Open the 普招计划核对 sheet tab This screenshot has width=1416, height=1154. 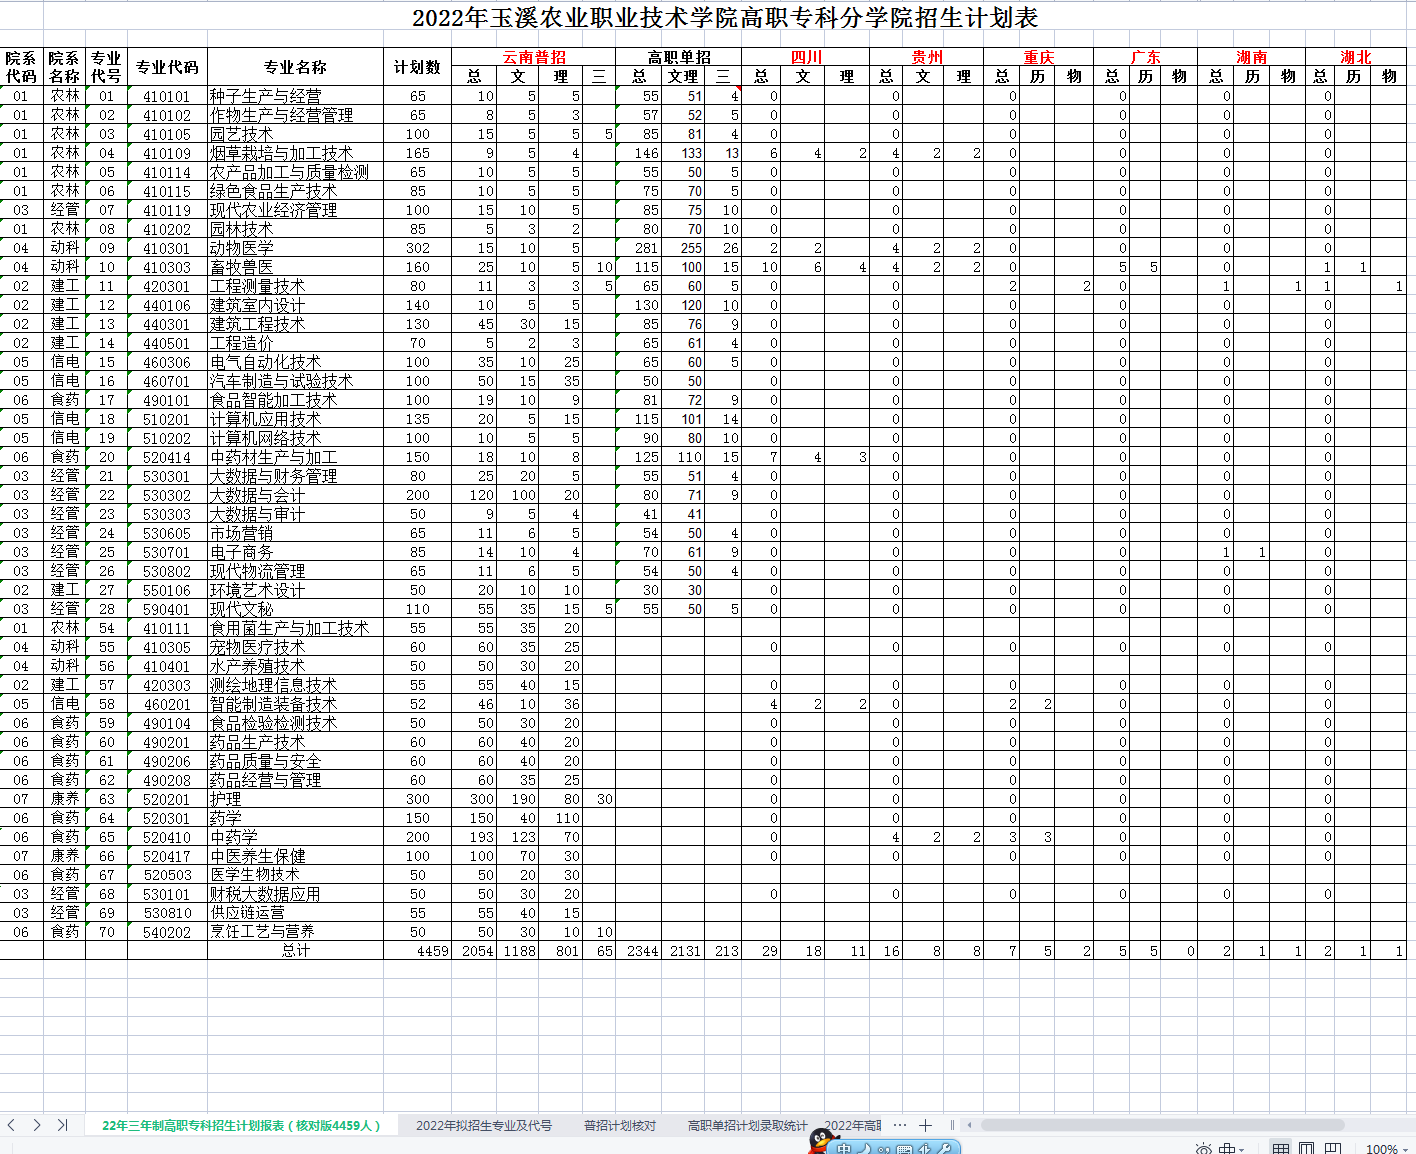click(620, 1126)
